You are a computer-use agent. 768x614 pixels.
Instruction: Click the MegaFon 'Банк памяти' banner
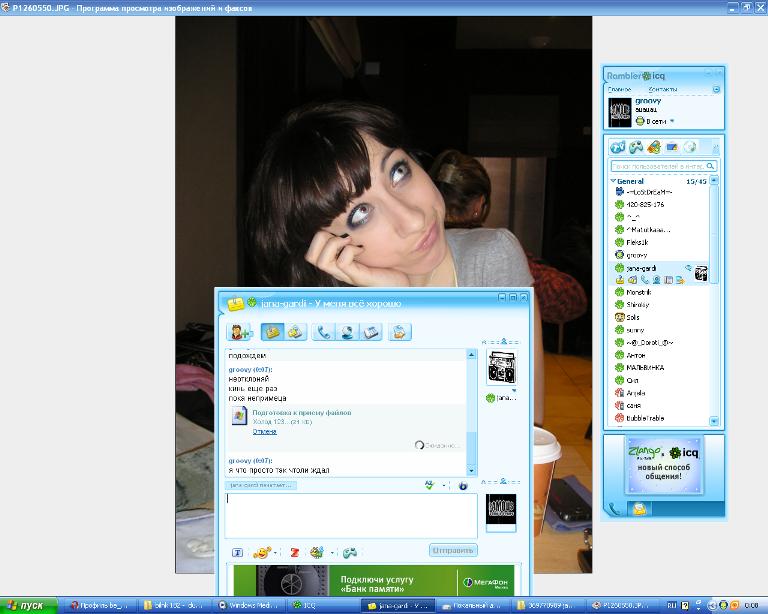374,581
